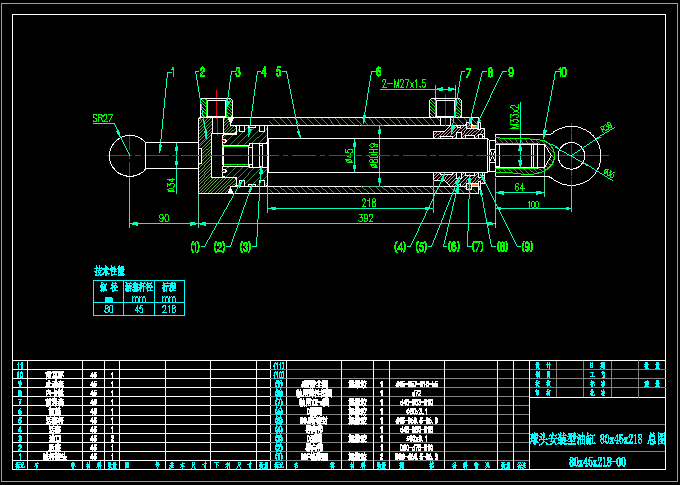Click the value 80 in specification table
680x485 pixels.
[x=108, y=309]
